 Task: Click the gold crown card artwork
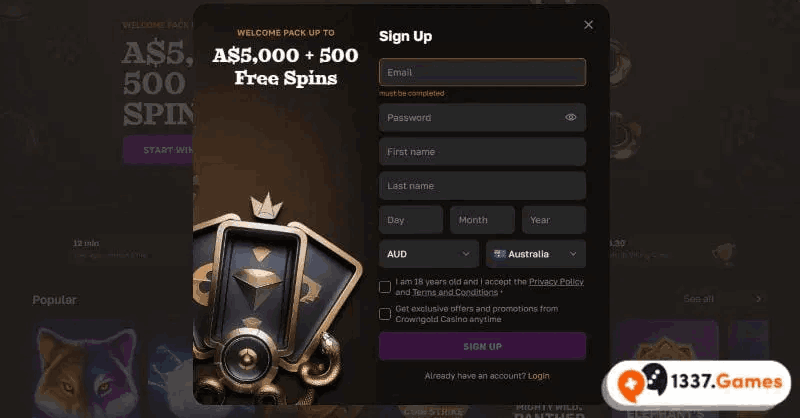point(278,296)
